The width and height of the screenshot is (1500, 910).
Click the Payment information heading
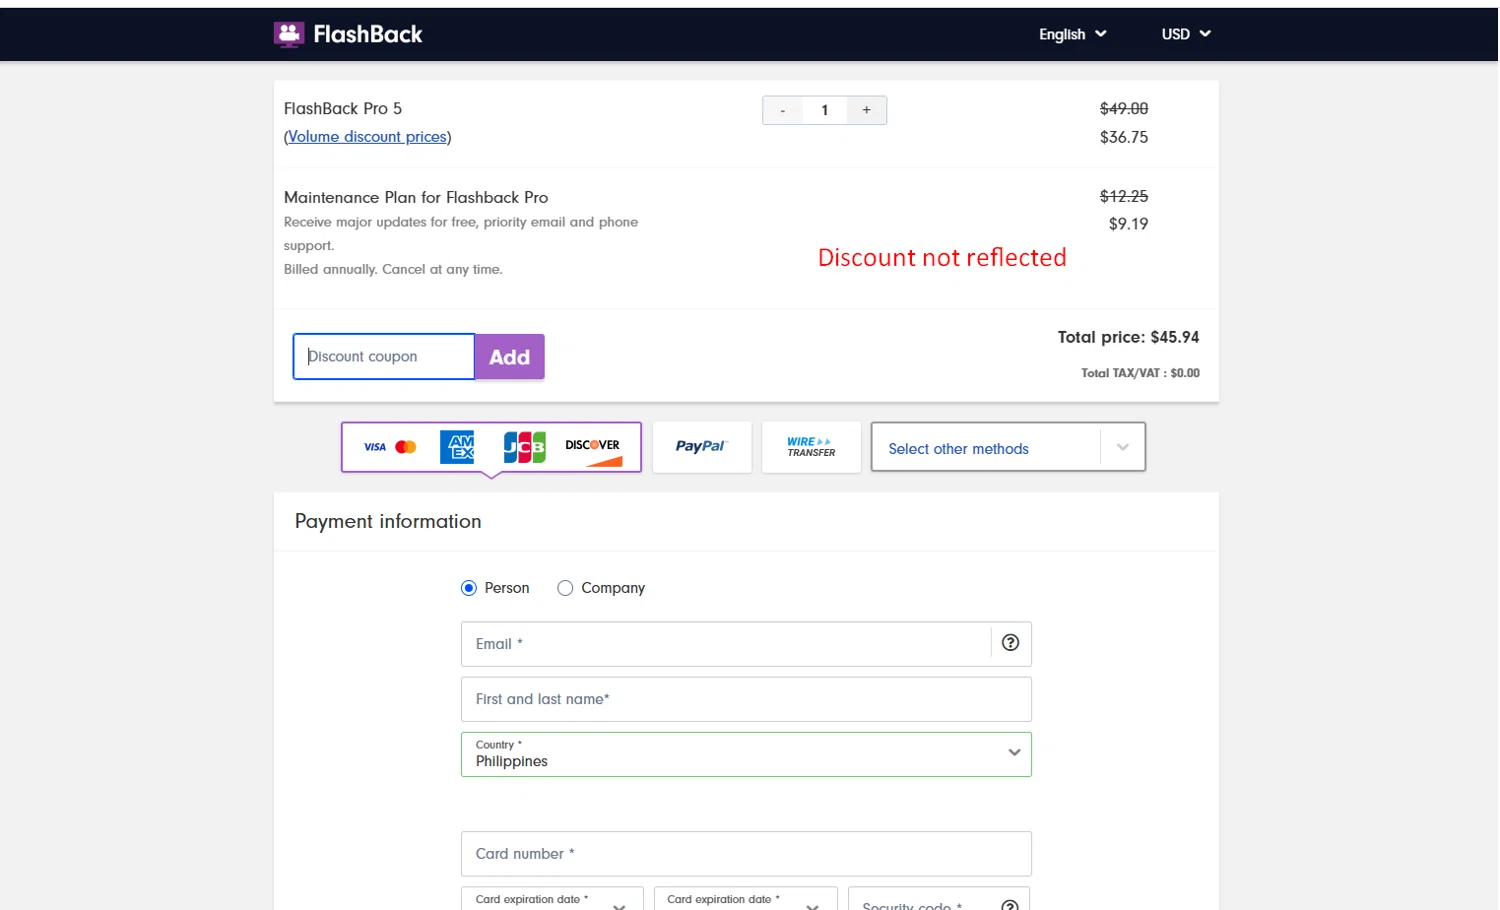coord(388,521)
